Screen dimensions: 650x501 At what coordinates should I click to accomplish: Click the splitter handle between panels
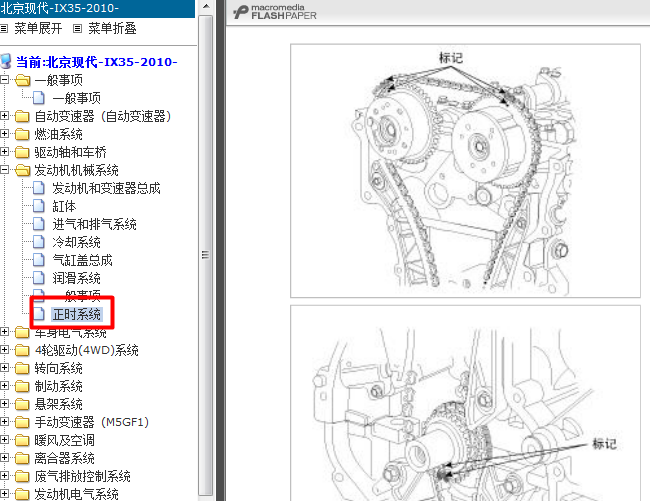221,250
